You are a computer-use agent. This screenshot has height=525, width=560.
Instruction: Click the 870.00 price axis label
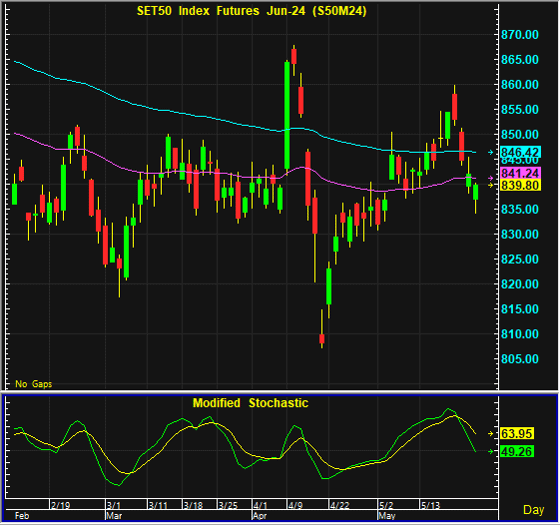(x=520, y=35)
